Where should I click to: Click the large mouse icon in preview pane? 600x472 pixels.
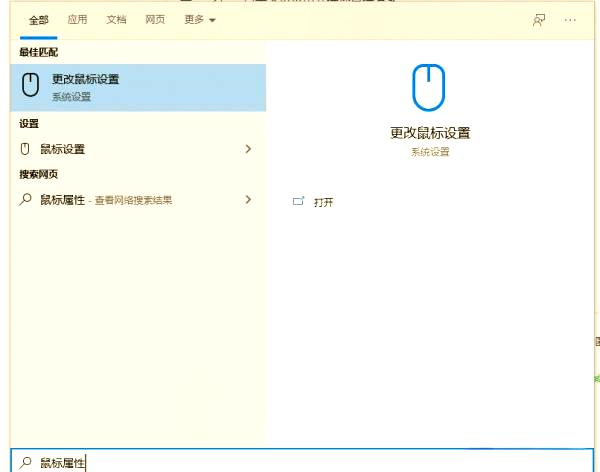429,87
